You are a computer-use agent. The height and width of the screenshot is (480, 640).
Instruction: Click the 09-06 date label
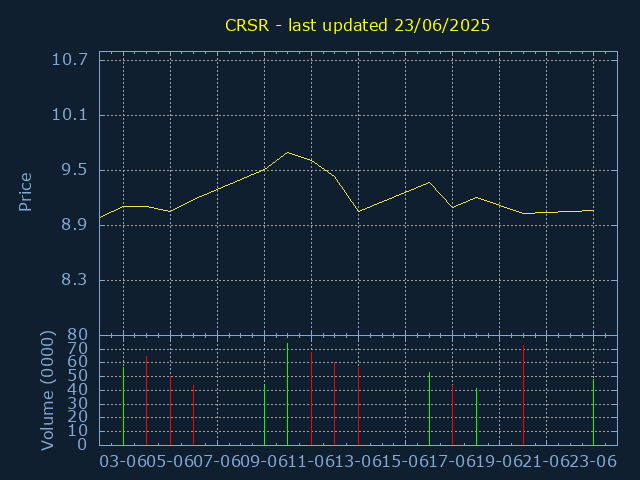[264, 462]
